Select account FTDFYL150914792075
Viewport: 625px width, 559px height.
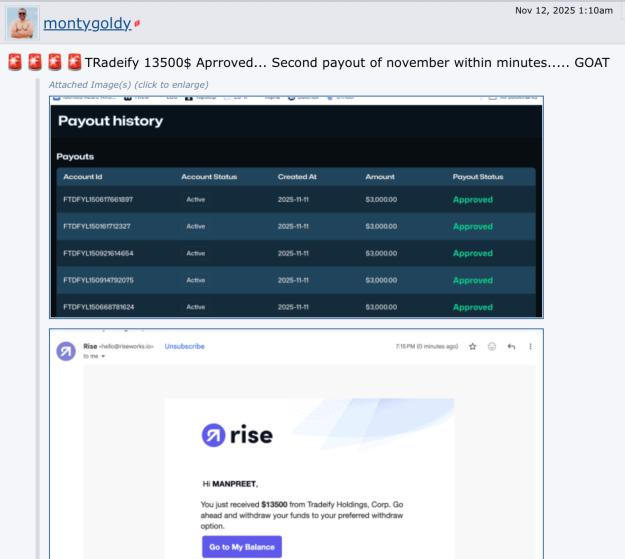tap(98, 280)
